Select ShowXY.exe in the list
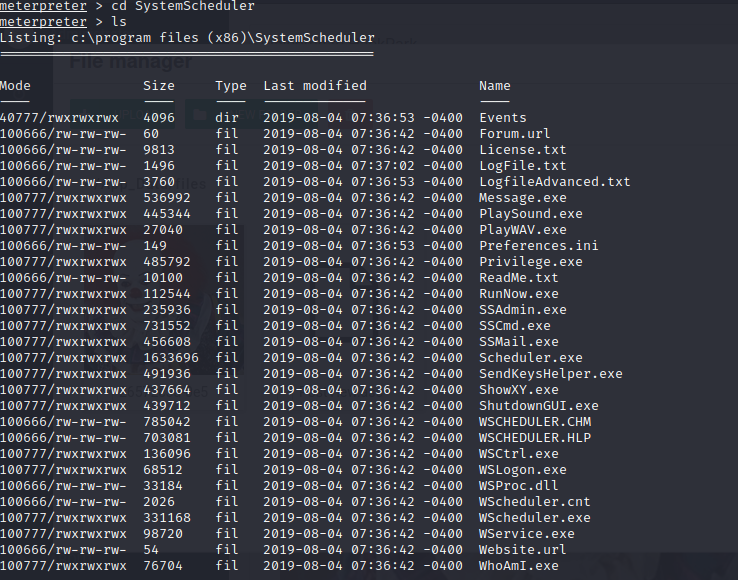This screenshot has height=580, width=738. coord(519,390)
